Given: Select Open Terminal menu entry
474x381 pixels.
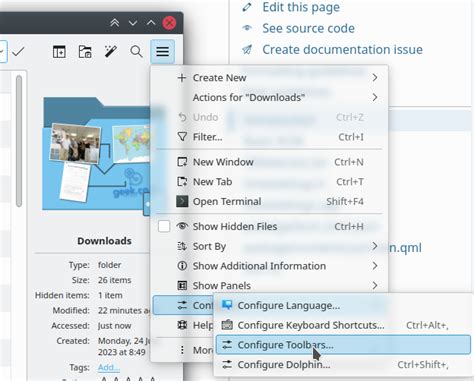Looking at the screenshot, I should point(269,201).
